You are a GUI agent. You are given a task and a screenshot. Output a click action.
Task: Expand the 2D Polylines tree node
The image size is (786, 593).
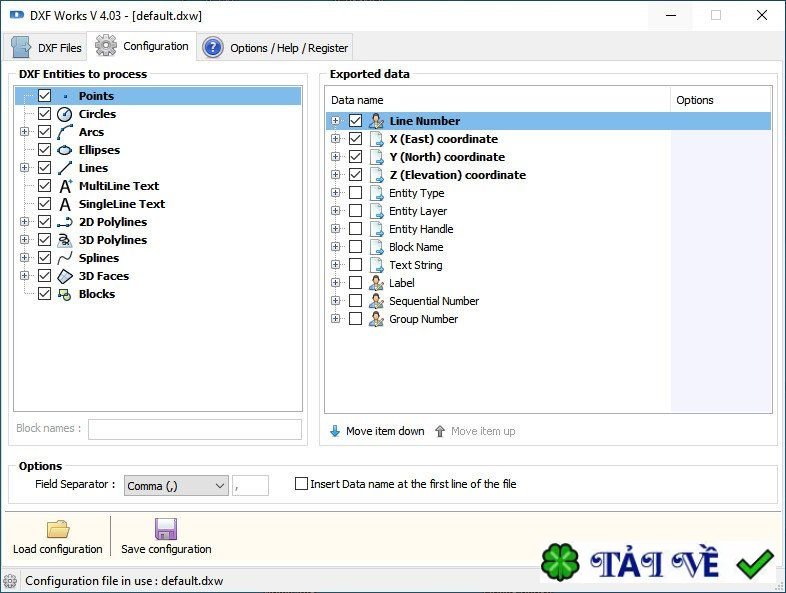(x=24, y=222)
